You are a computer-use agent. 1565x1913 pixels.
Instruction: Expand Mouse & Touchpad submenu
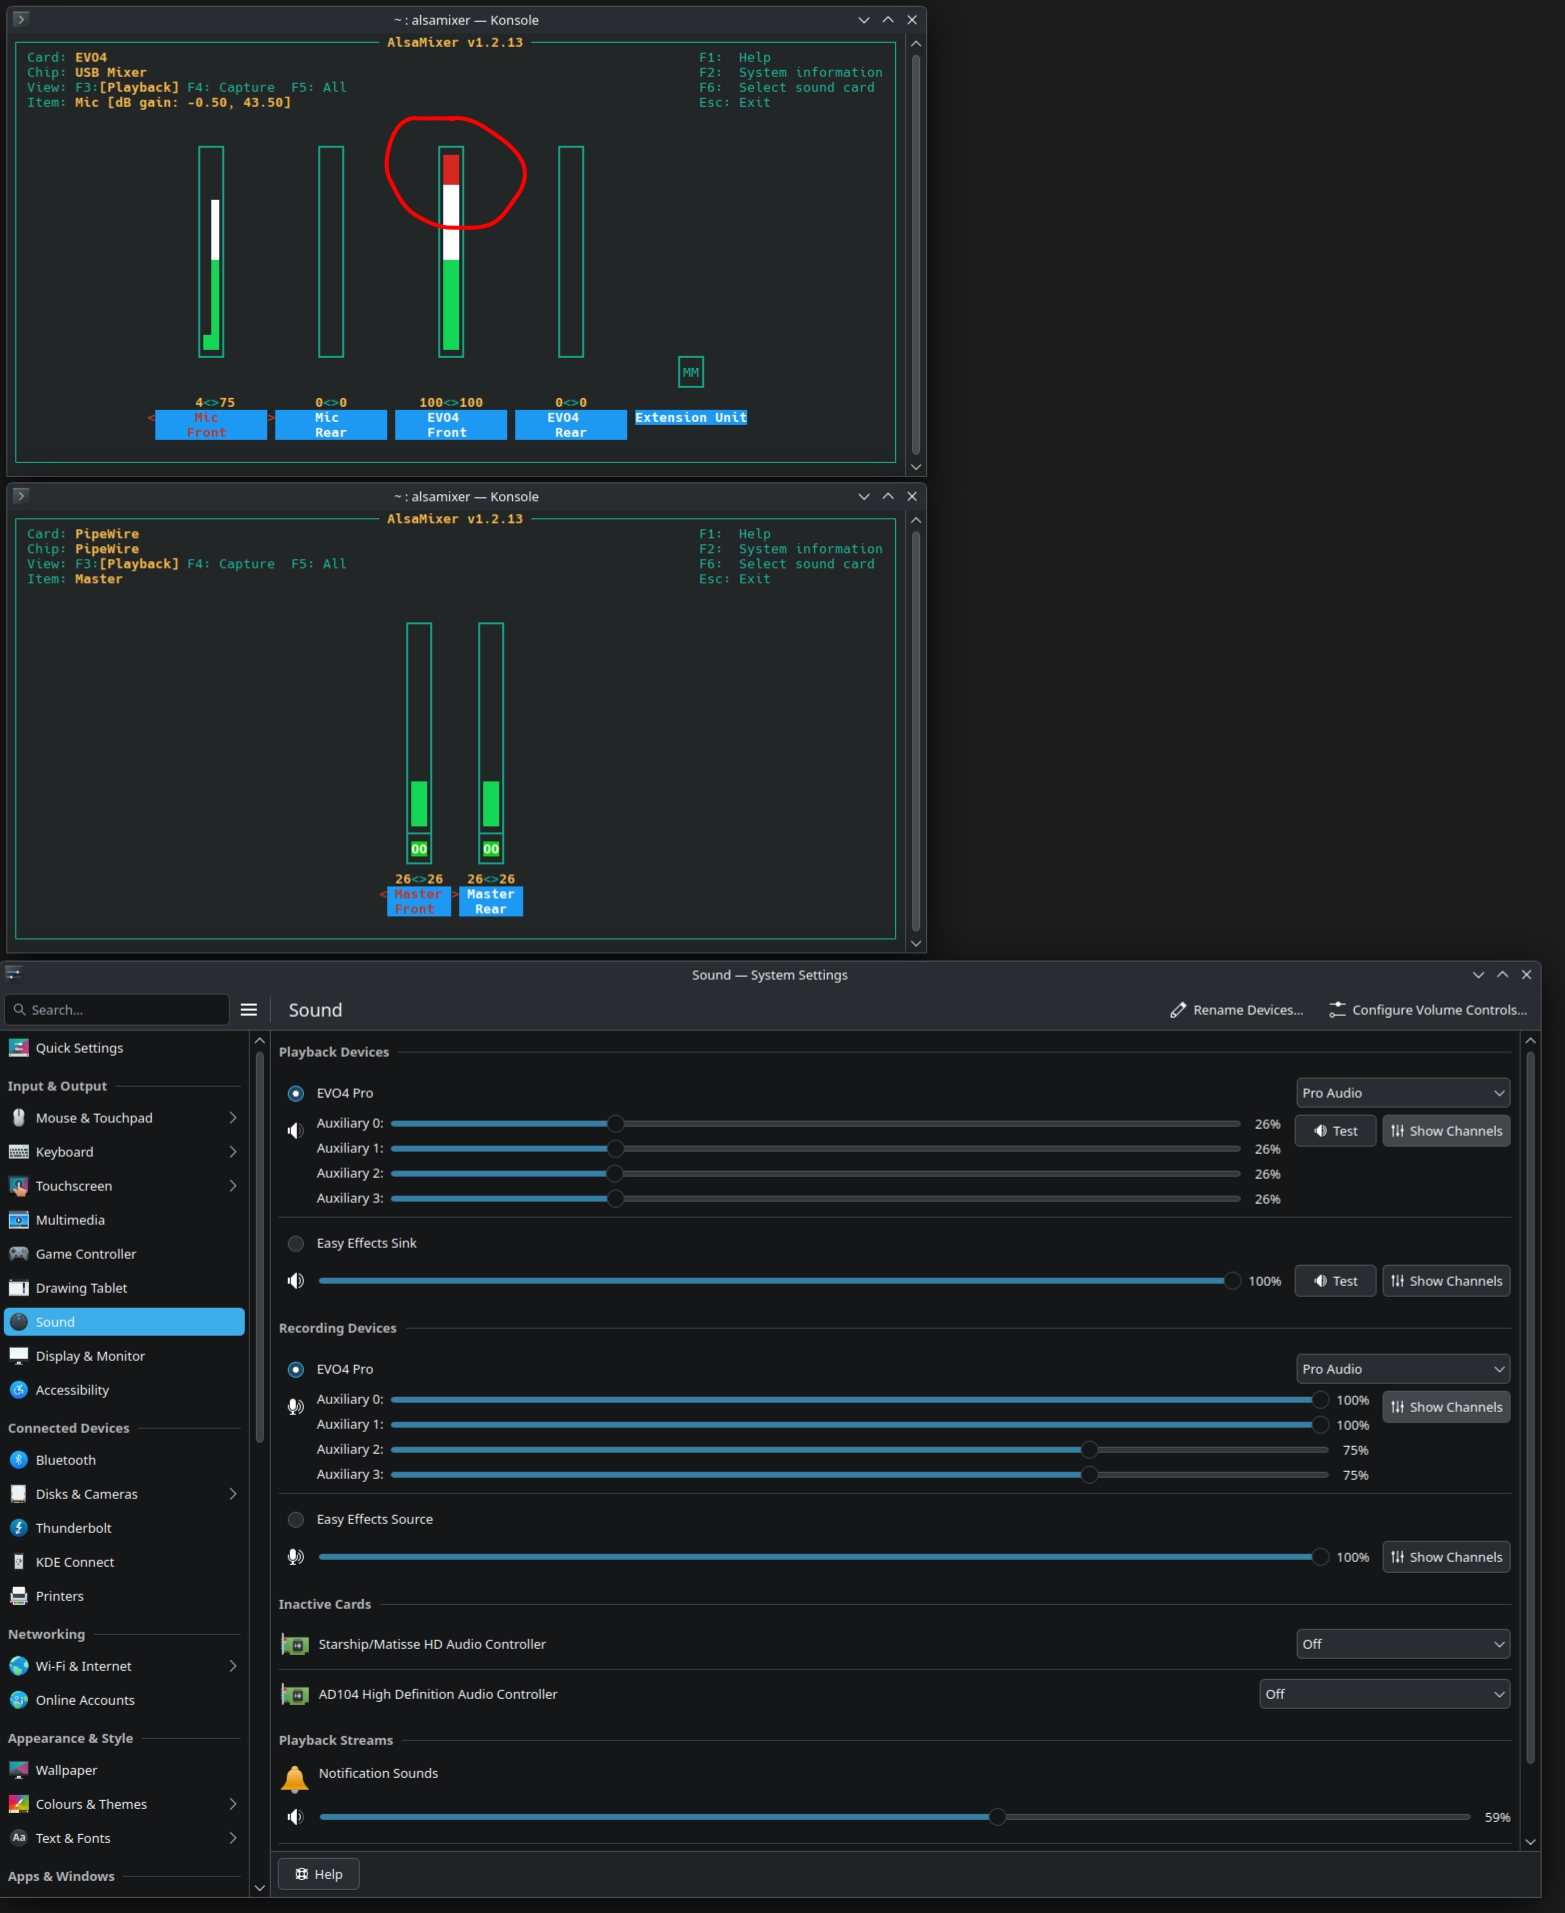click(232, 1117)
